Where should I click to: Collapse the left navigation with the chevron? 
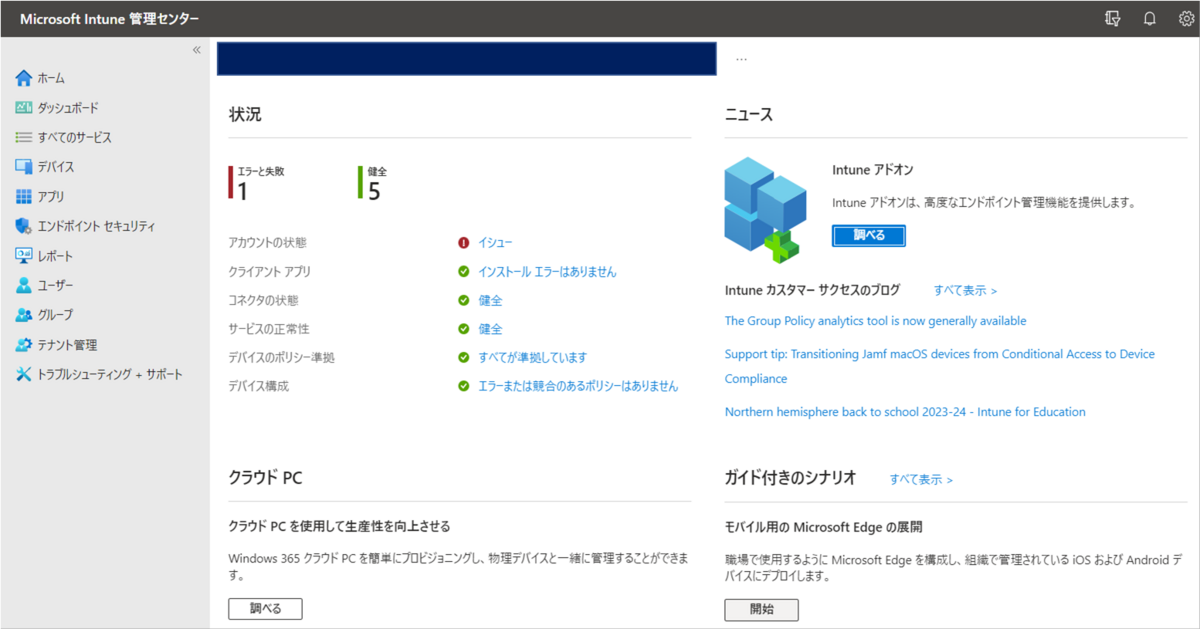point(196,50)
